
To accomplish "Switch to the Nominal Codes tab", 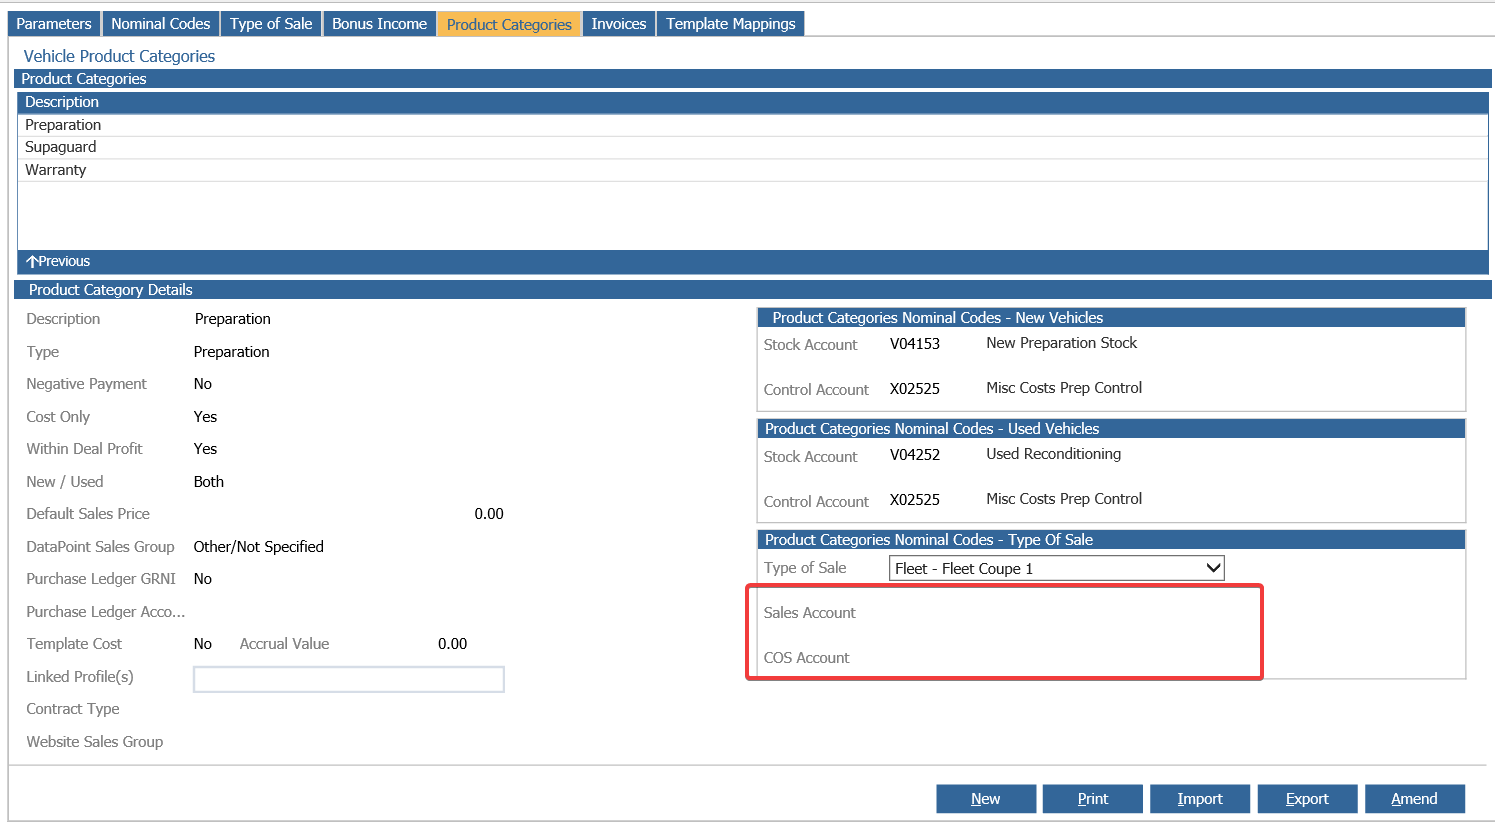I will (161, 24).
